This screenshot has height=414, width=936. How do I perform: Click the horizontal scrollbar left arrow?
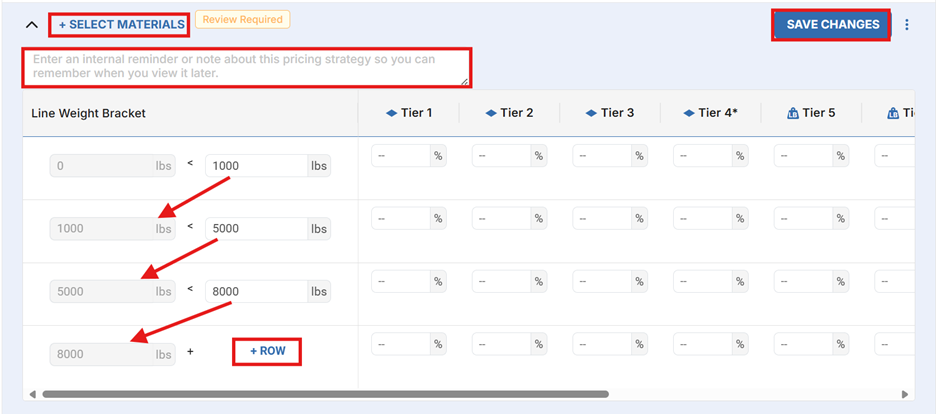[x=34, y=394]
